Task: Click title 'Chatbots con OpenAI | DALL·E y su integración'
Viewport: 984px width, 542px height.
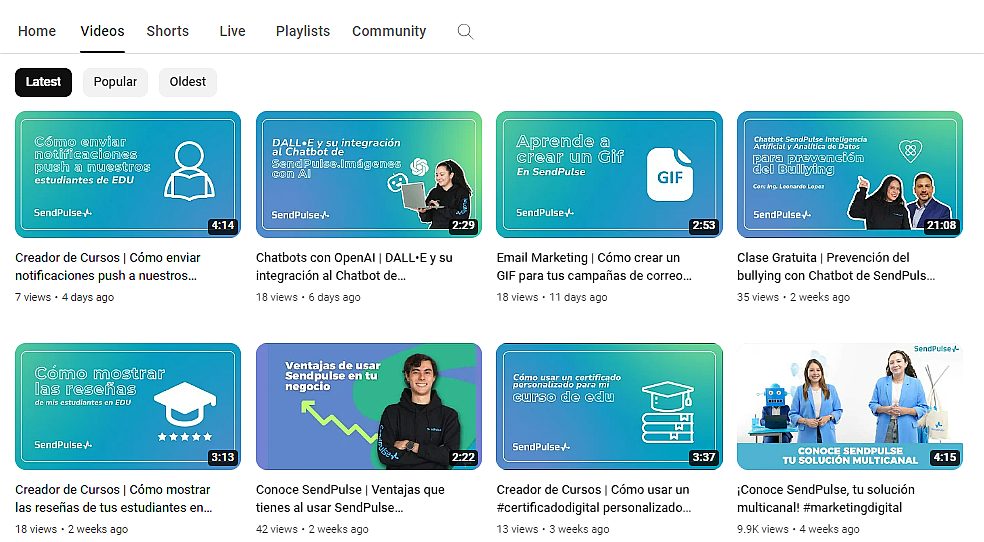Action: [x=354, y=267]
